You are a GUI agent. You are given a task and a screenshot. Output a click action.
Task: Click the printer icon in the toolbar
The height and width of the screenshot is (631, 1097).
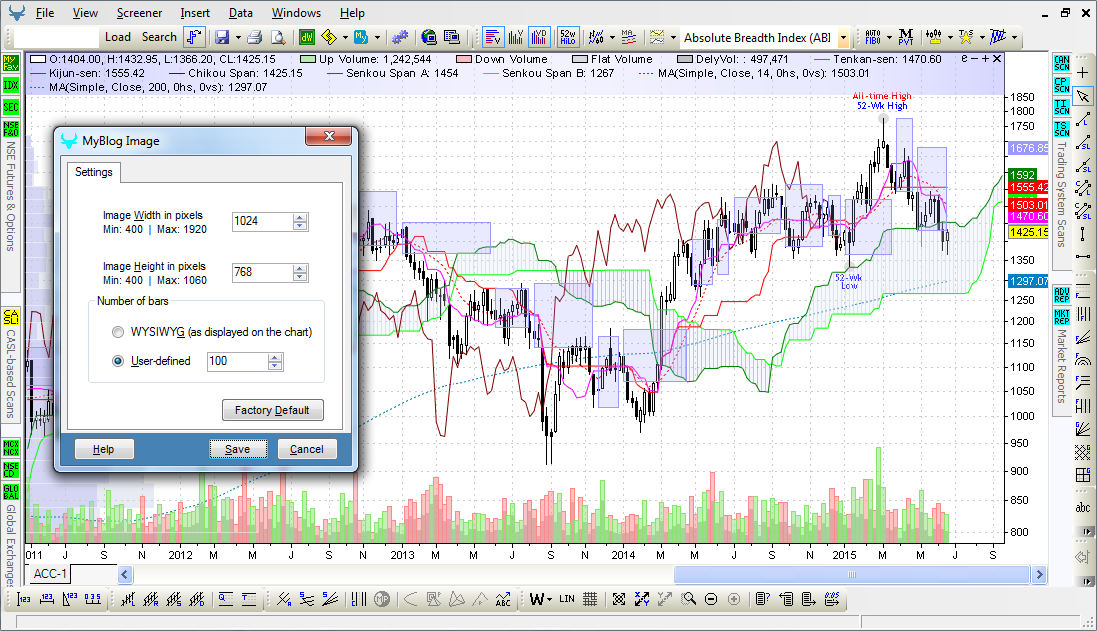(255, 37)
